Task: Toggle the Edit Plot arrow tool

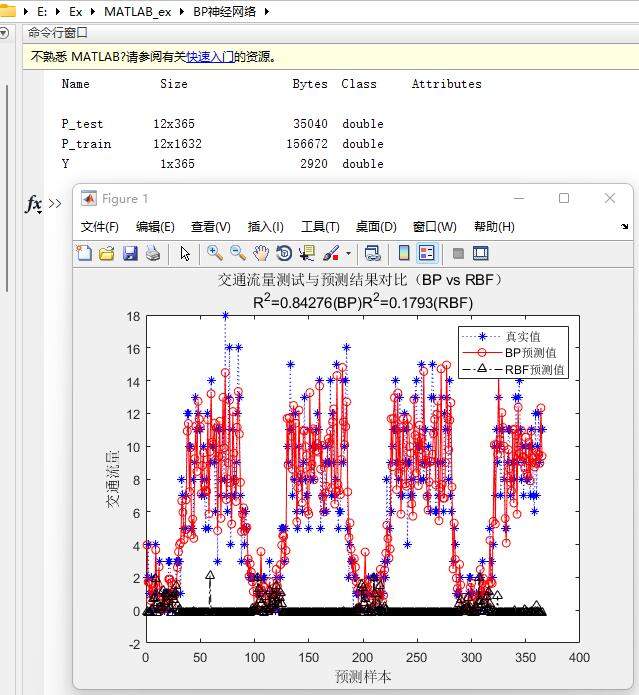Action: 185,254
